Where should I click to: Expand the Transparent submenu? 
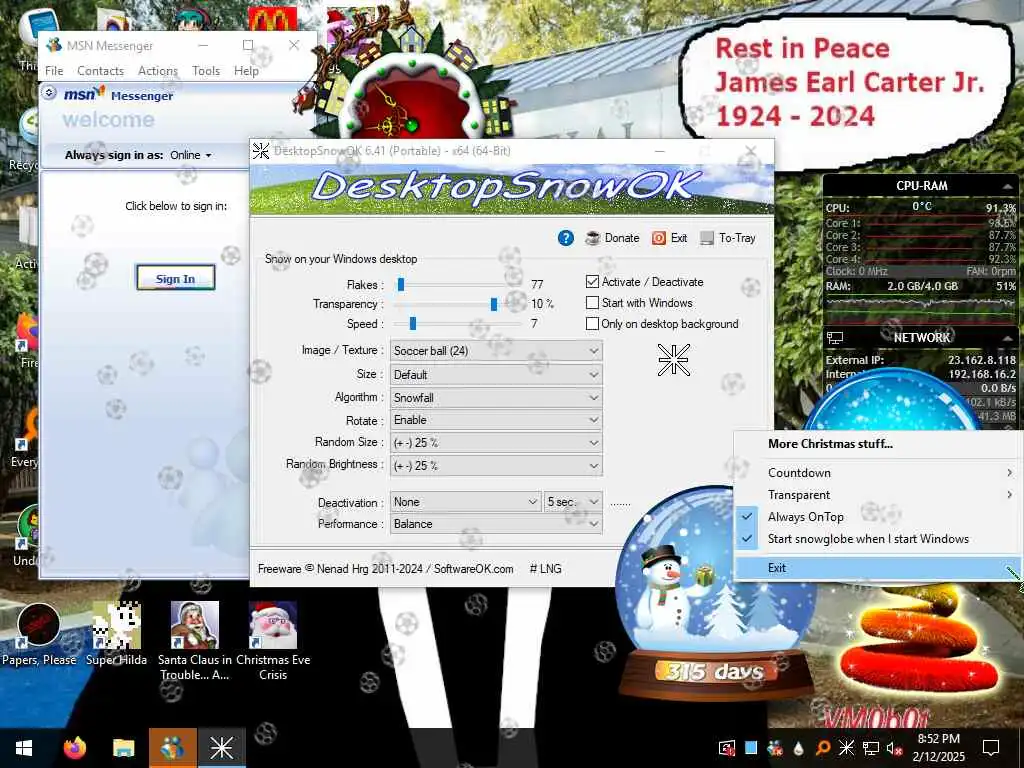(x=877, y=495)
